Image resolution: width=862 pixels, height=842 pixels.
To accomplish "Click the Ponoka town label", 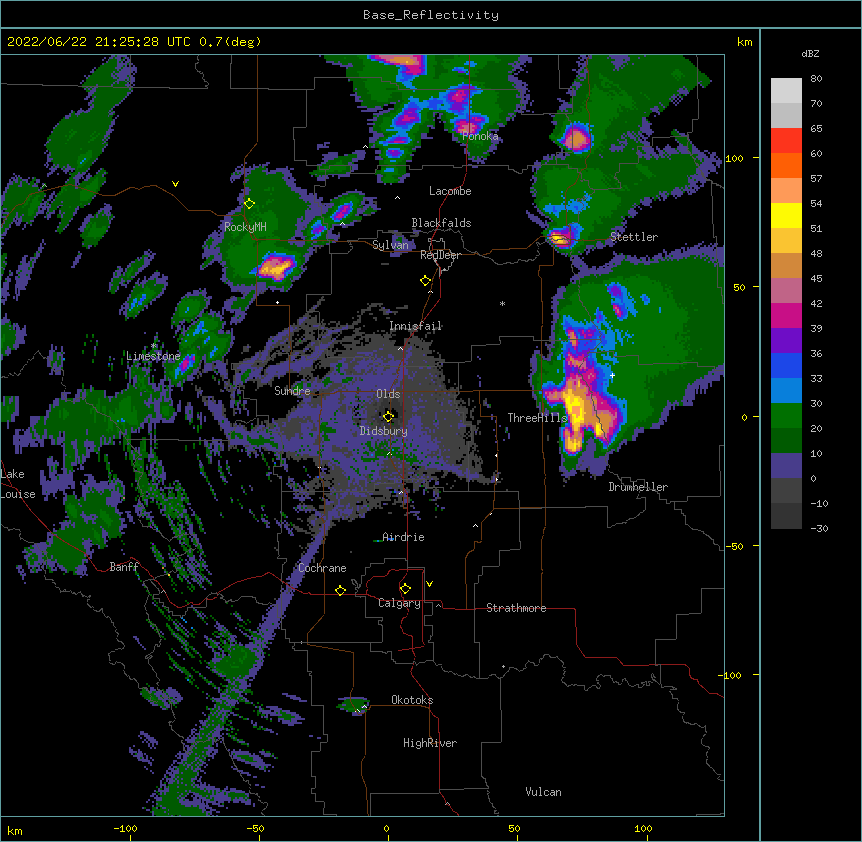I will 480,136.
